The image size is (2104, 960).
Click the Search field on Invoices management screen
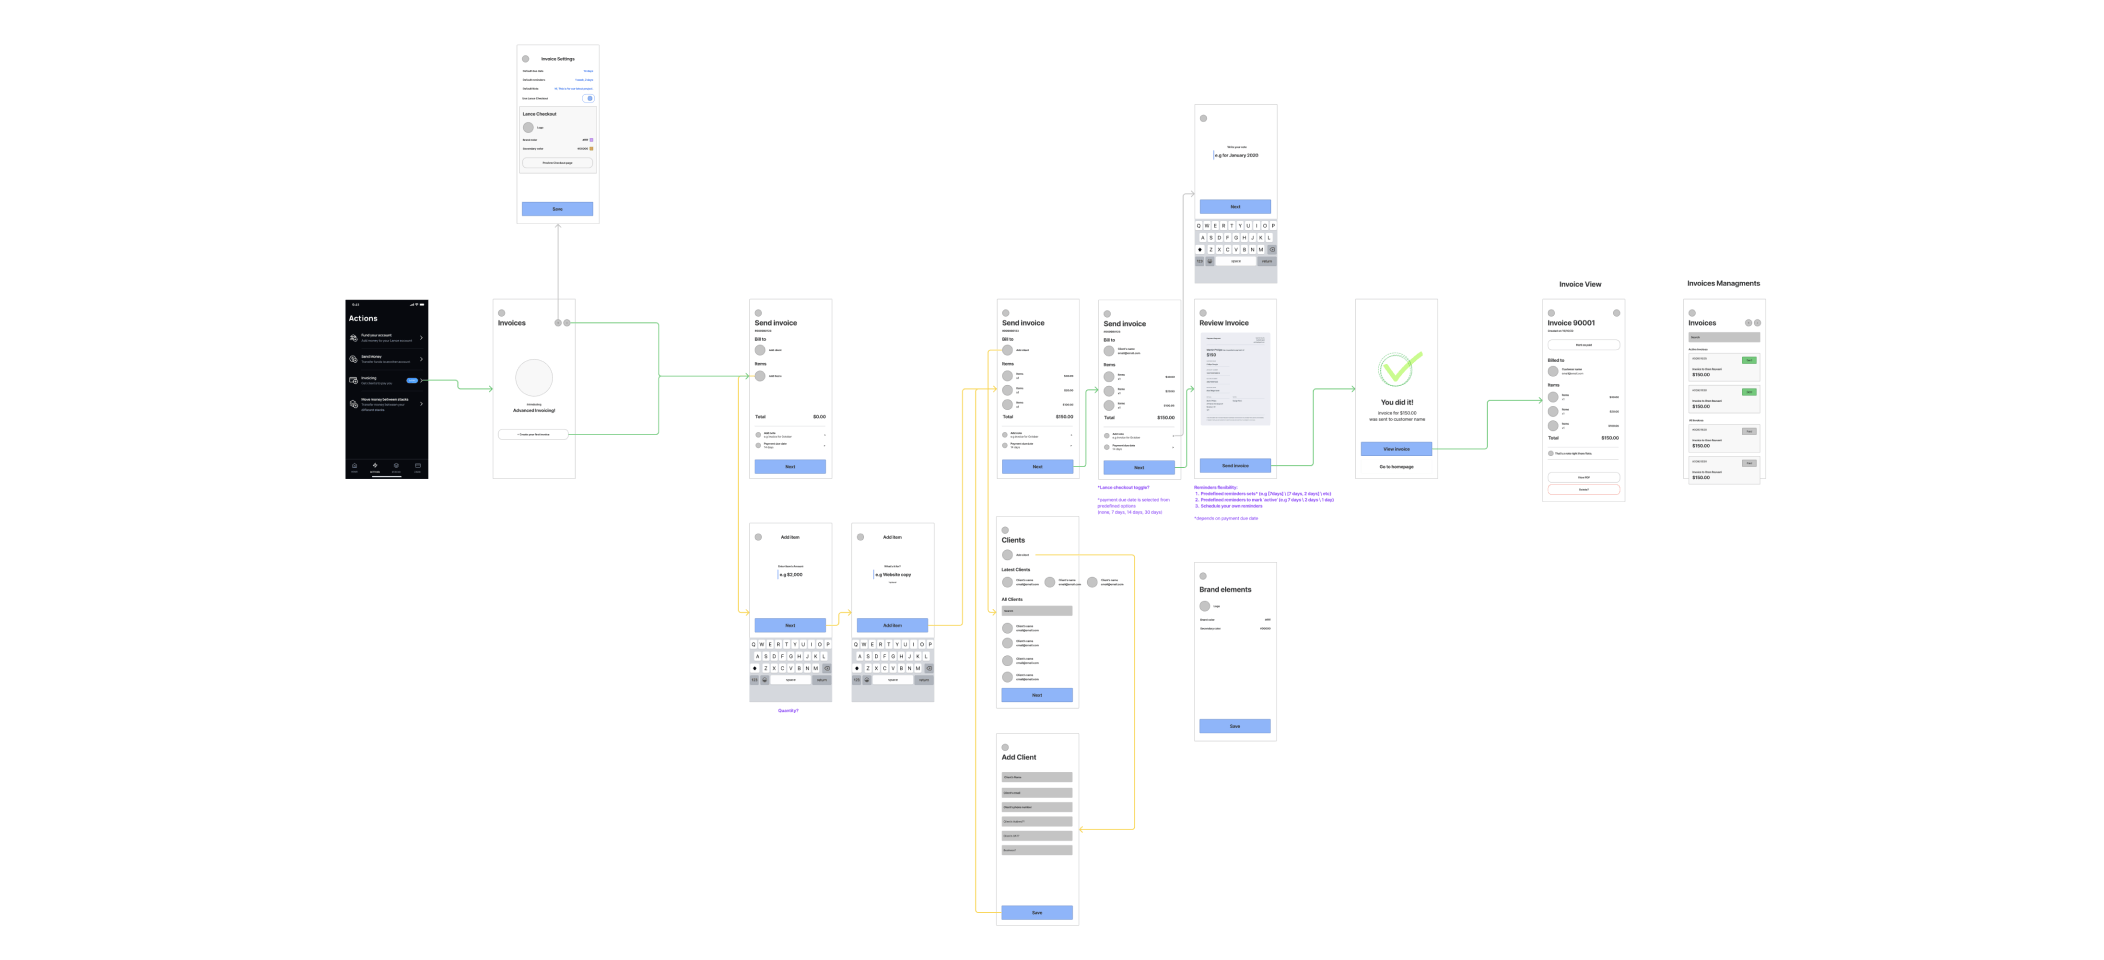[1724, 338]
